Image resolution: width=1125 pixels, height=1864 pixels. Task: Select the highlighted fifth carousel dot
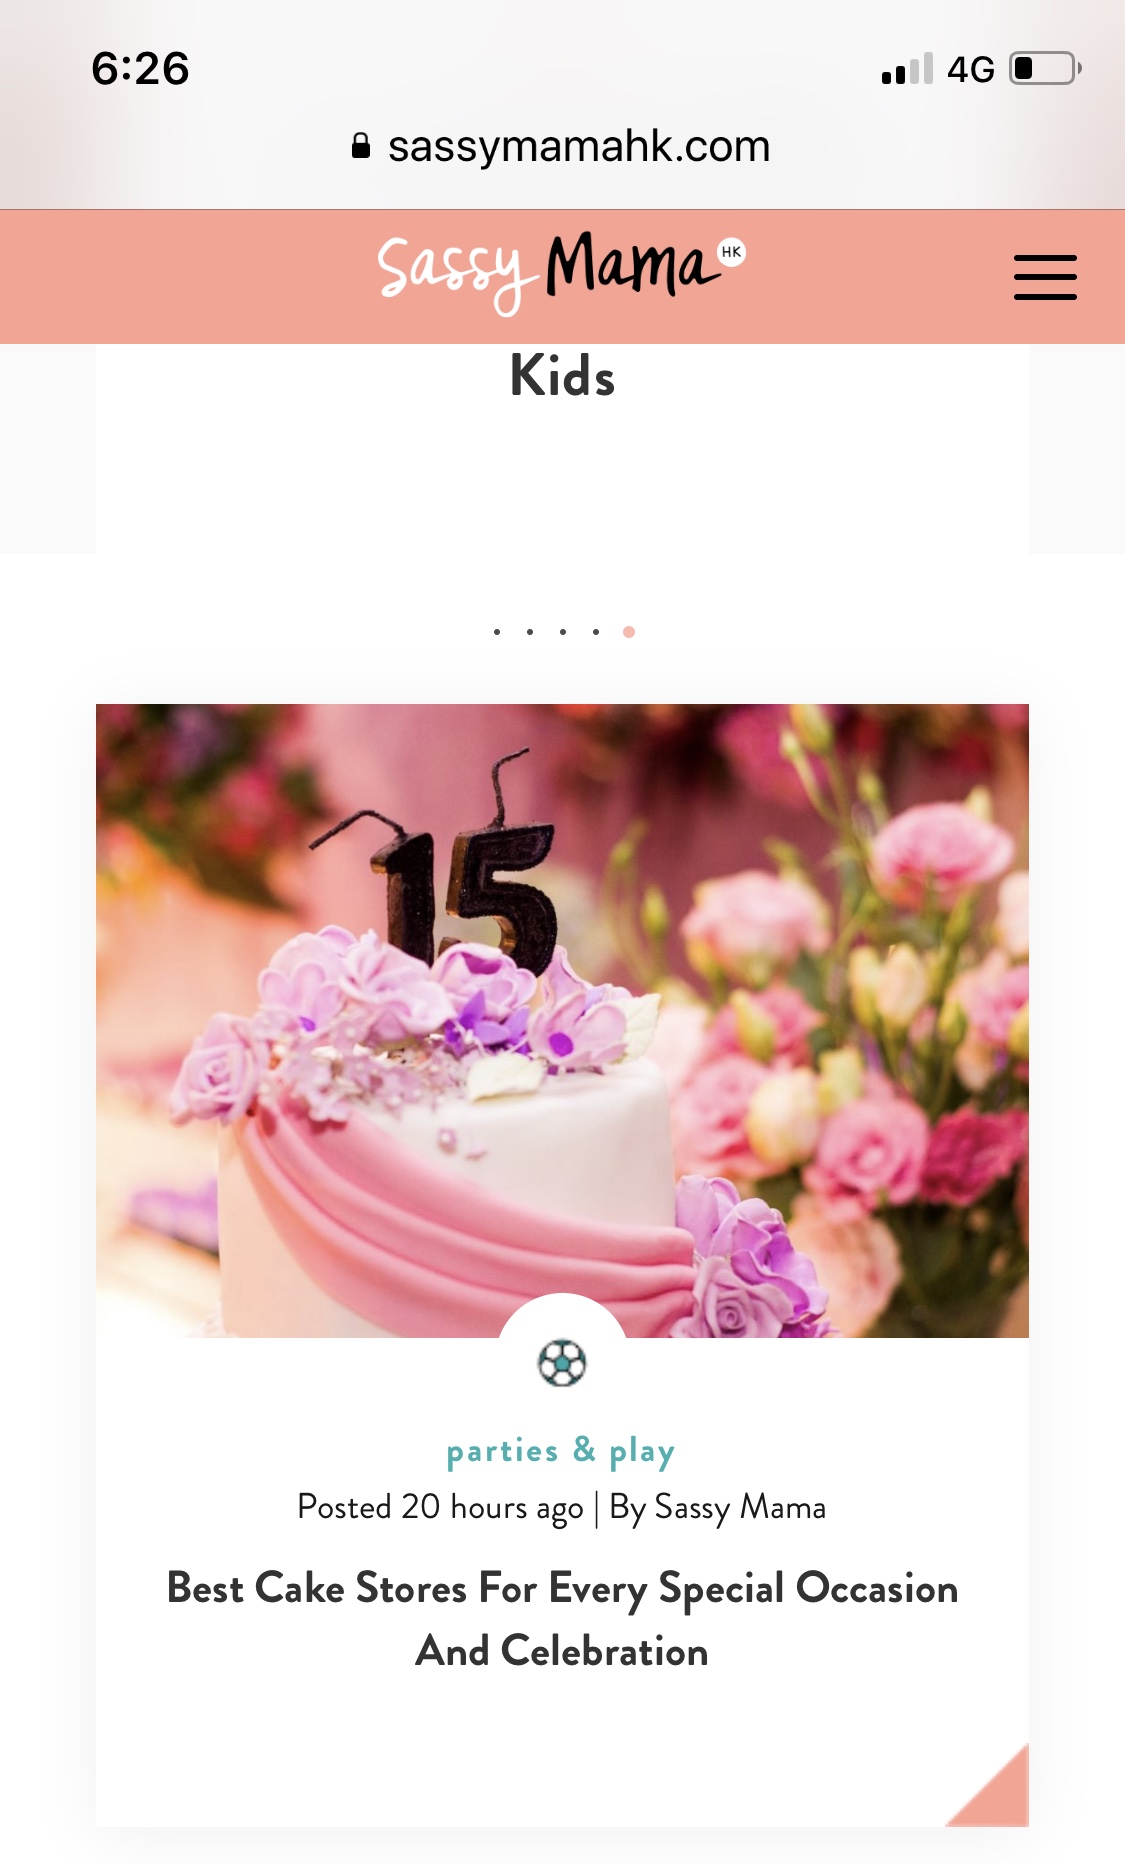[629, 632]
